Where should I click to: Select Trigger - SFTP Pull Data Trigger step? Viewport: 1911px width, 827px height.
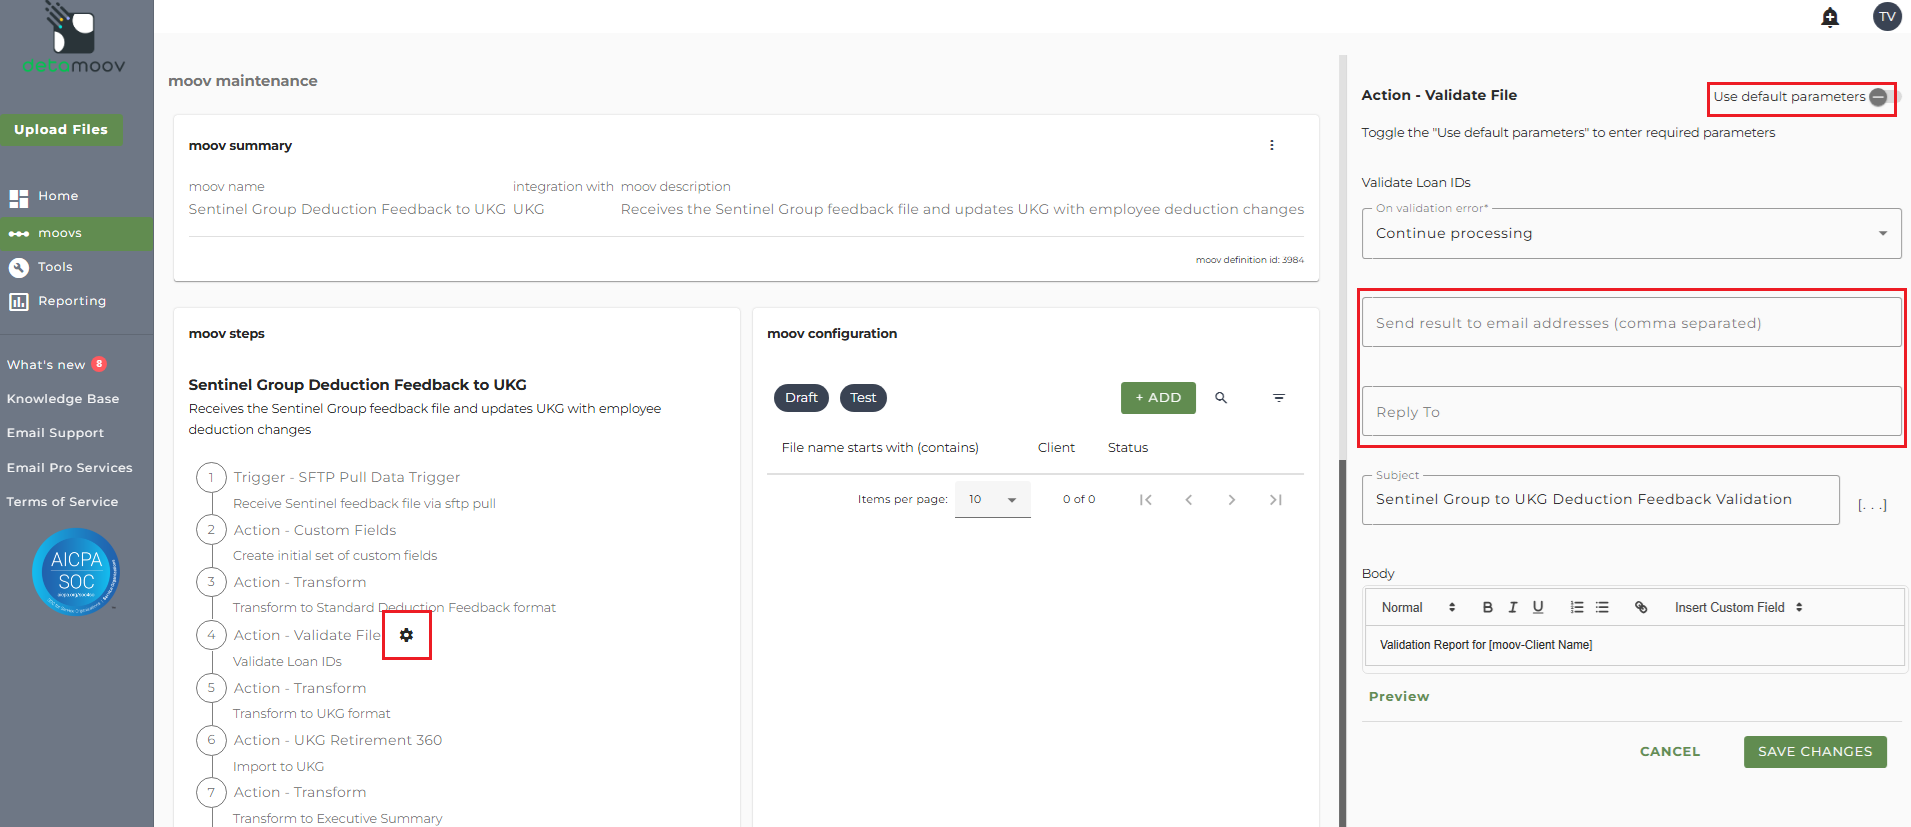tap(347, 477)
